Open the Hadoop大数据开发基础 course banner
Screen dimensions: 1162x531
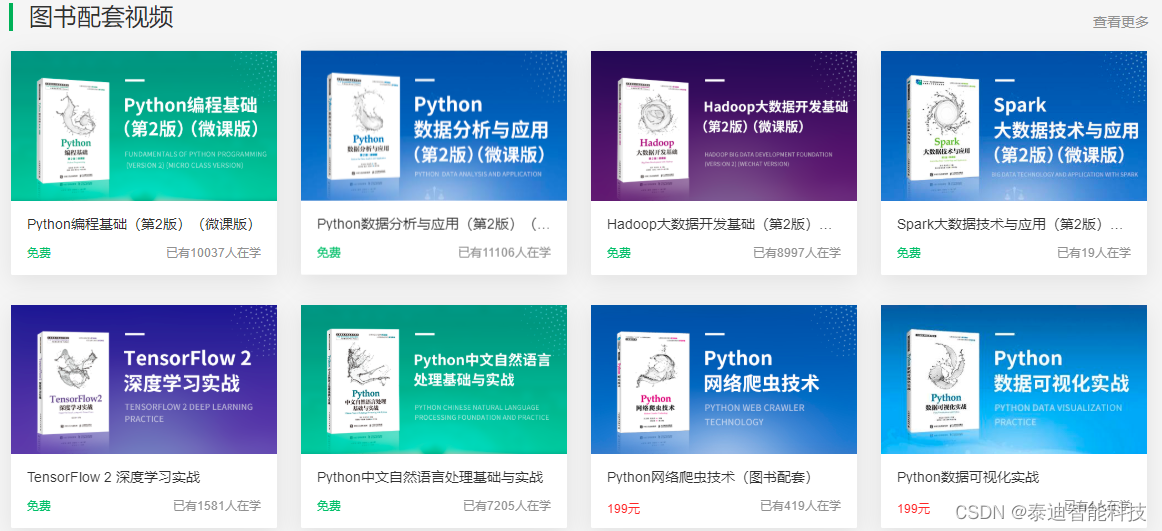(x=723, y=126)
